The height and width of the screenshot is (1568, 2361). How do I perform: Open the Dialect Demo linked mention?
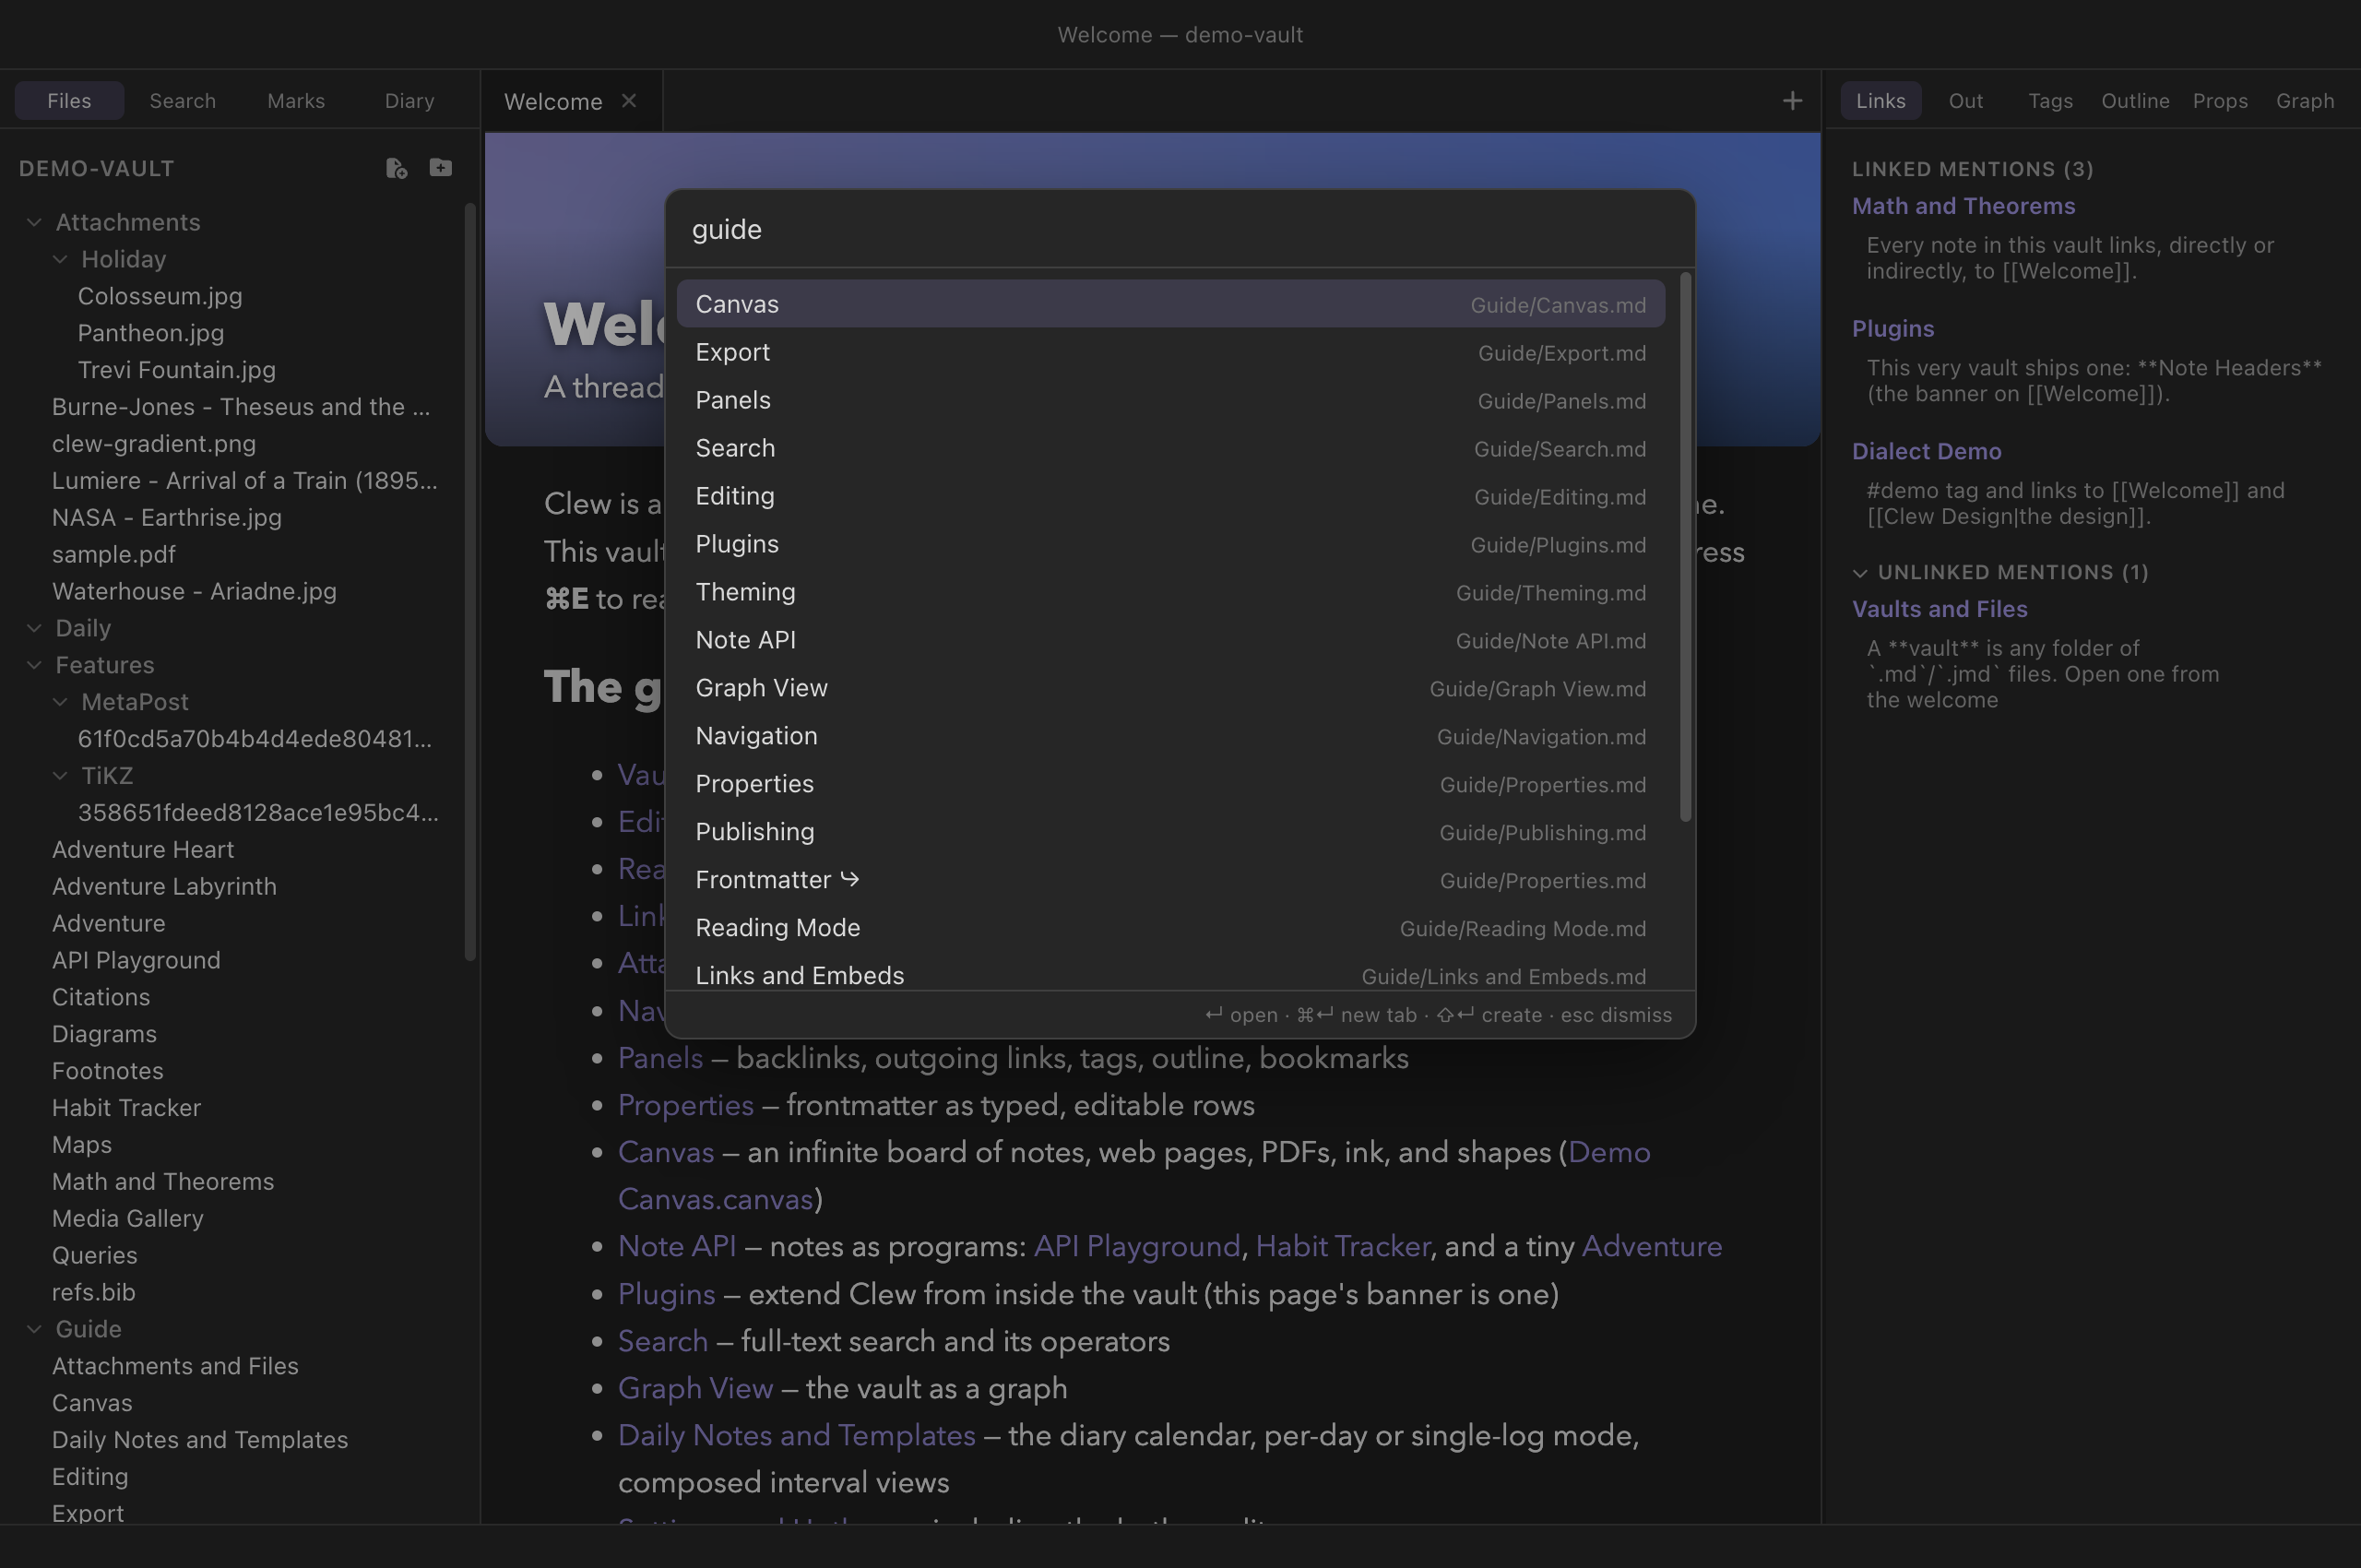pyautogui.click(x=1926, y=451)
